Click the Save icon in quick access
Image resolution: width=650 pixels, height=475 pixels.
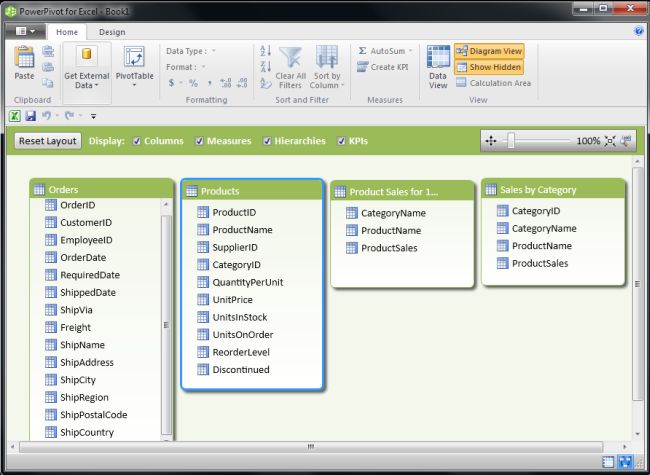pyautogui.click(x=30, y=116)
